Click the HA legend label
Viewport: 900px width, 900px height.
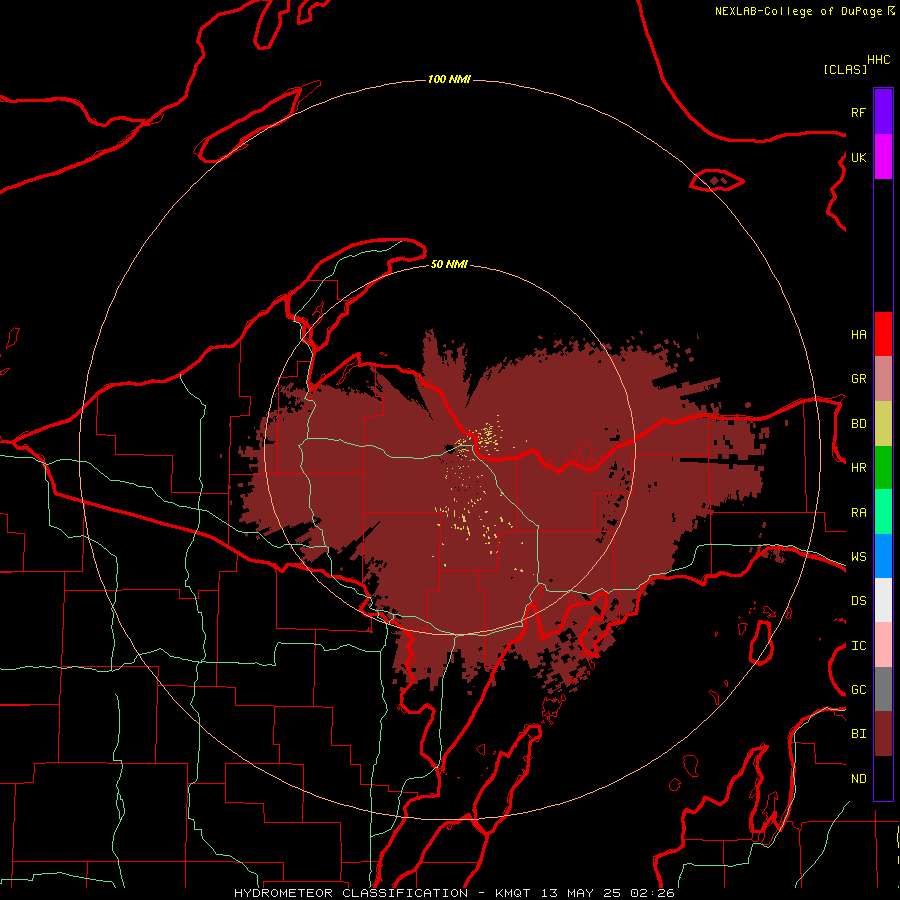tap(859, 334)
